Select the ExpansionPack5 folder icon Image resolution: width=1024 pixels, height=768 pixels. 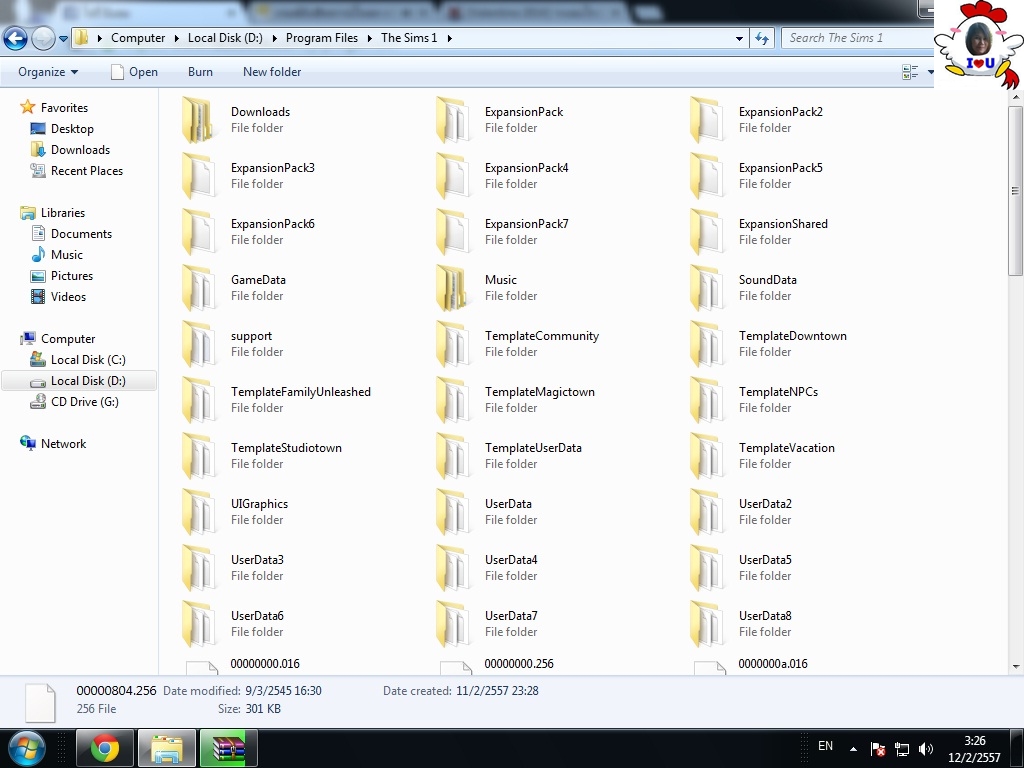707,176
